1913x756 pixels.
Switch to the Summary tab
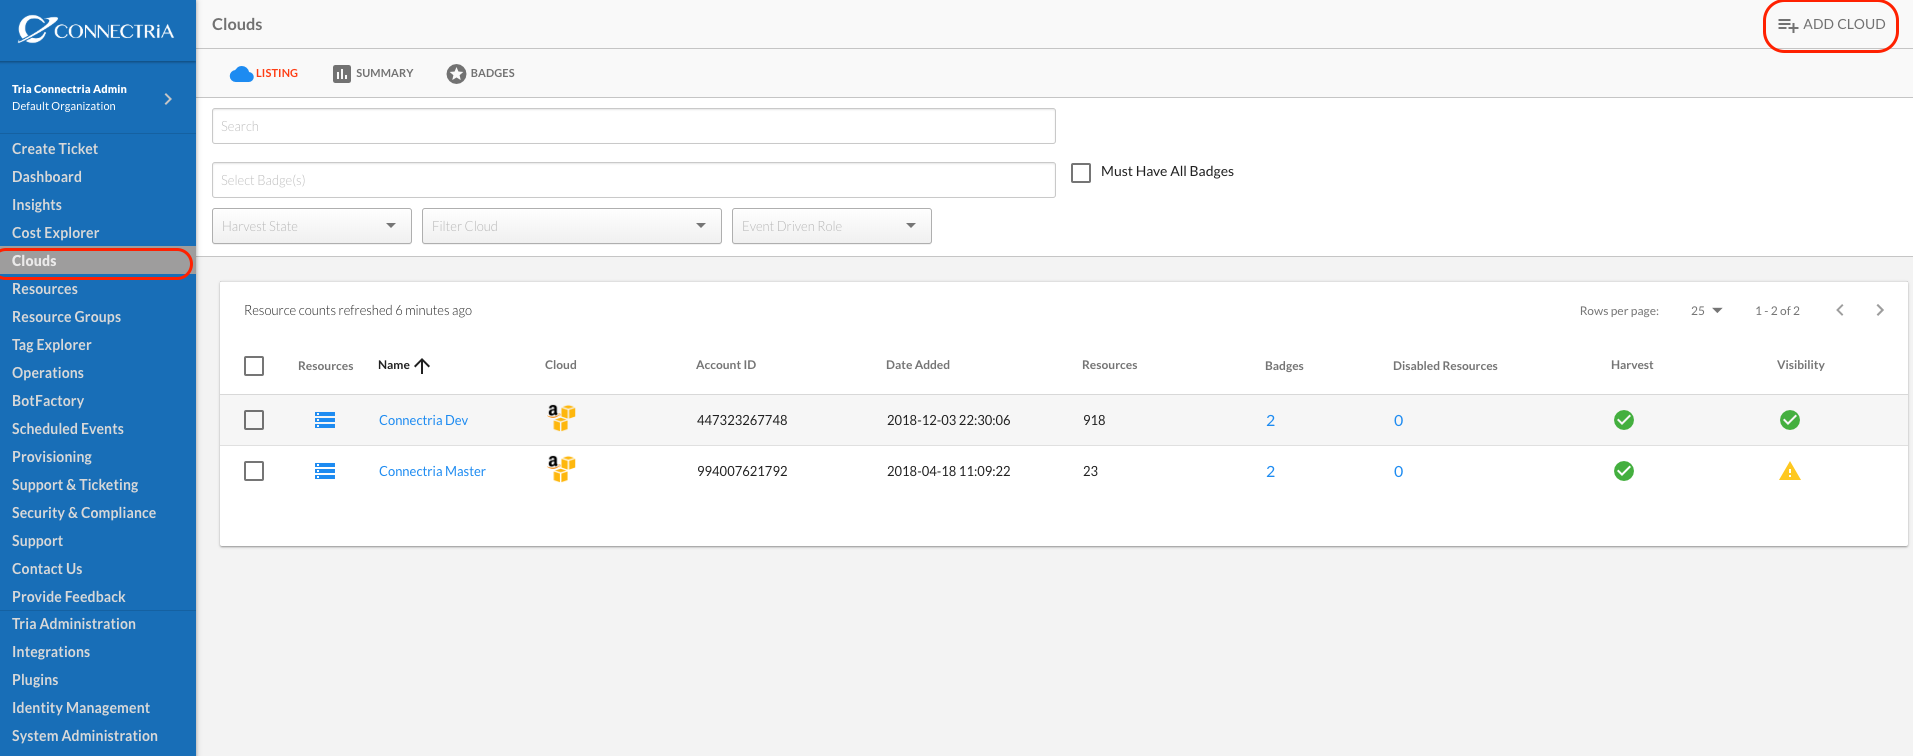(373, 73)
